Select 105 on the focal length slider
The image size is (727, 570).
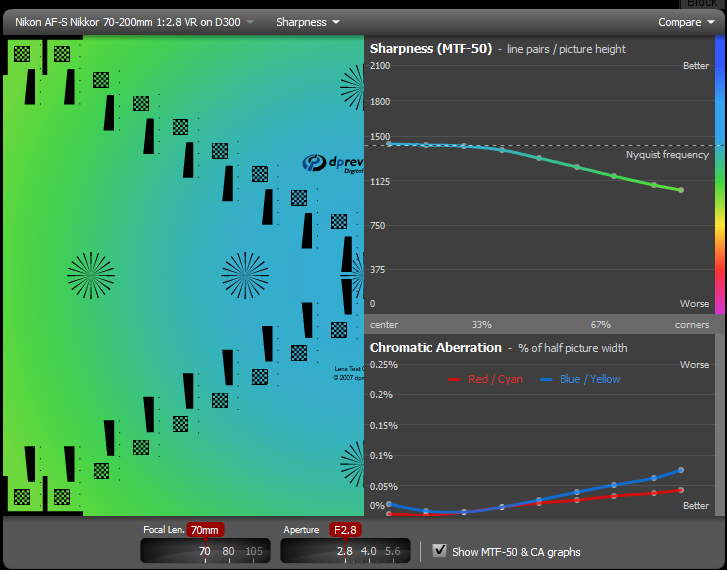click(x=253, y=551)
